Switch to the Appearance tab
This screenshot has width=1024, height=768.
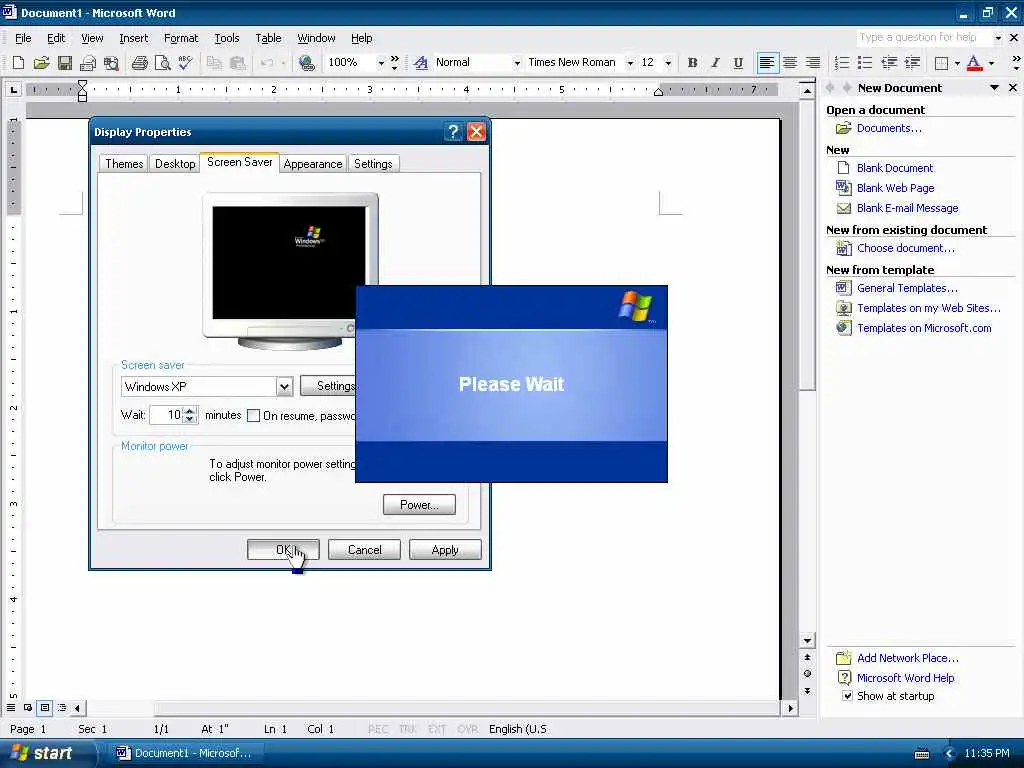313,164
